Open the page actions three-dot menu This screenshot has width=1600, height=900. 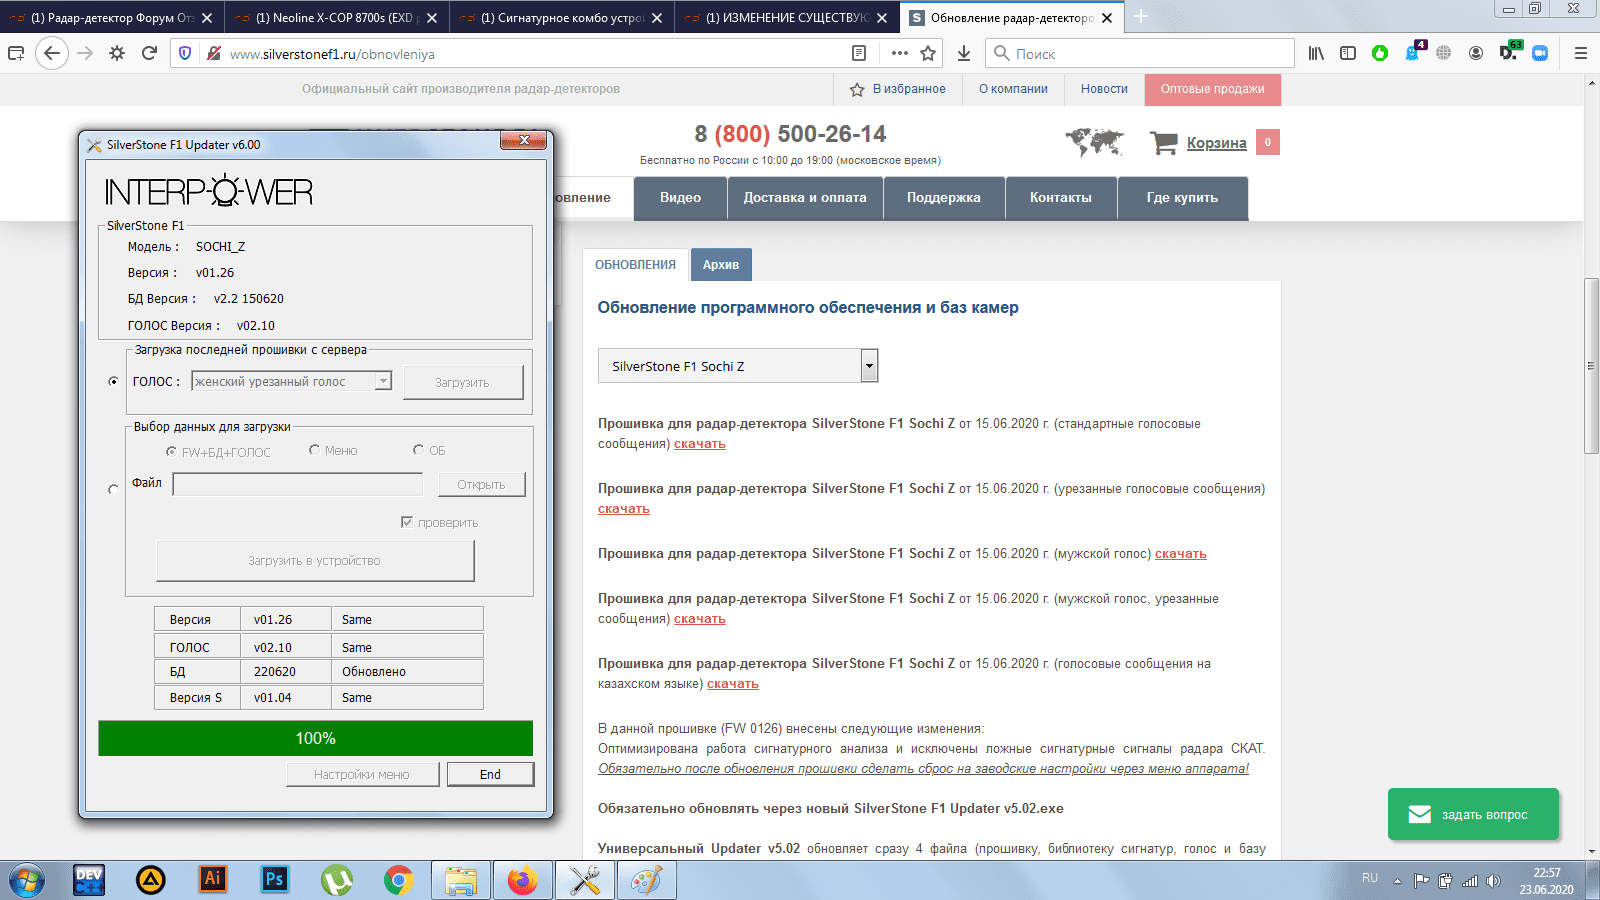(899, 53)
